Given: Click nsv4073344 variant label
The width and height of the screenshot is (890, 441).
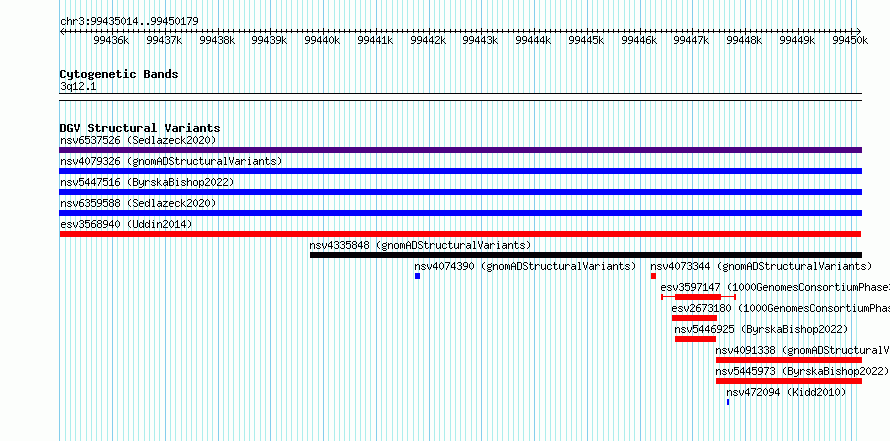Looking at the screenshot, I should click(x=761, y=266).
